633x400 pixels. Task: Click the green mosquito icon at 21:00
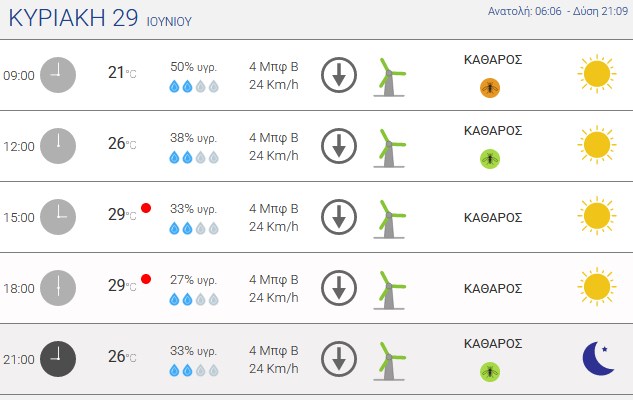[490, 372]
